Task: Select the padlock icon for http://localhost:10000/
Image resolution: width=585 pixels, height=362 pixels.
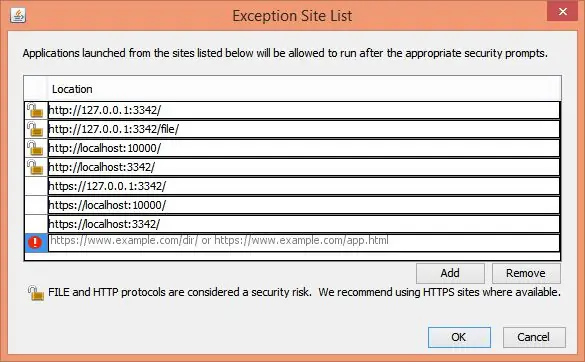Action: click(35, 149)
